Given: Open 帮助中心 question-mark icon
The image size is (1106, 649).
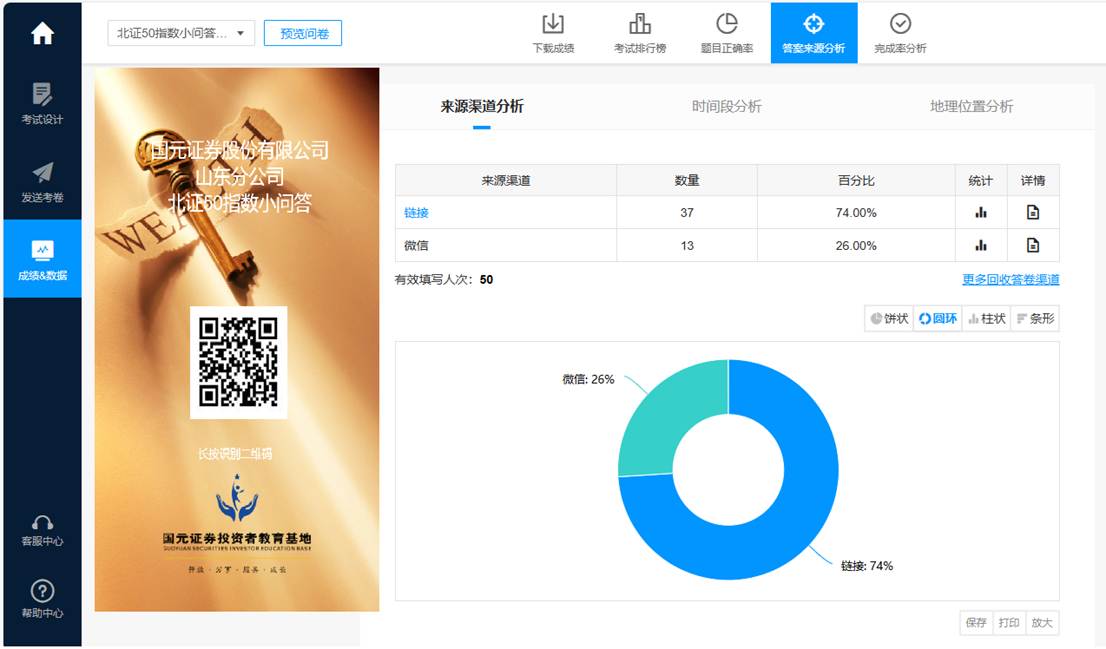Looking at the screenshot, I should [x=42, y=598].
